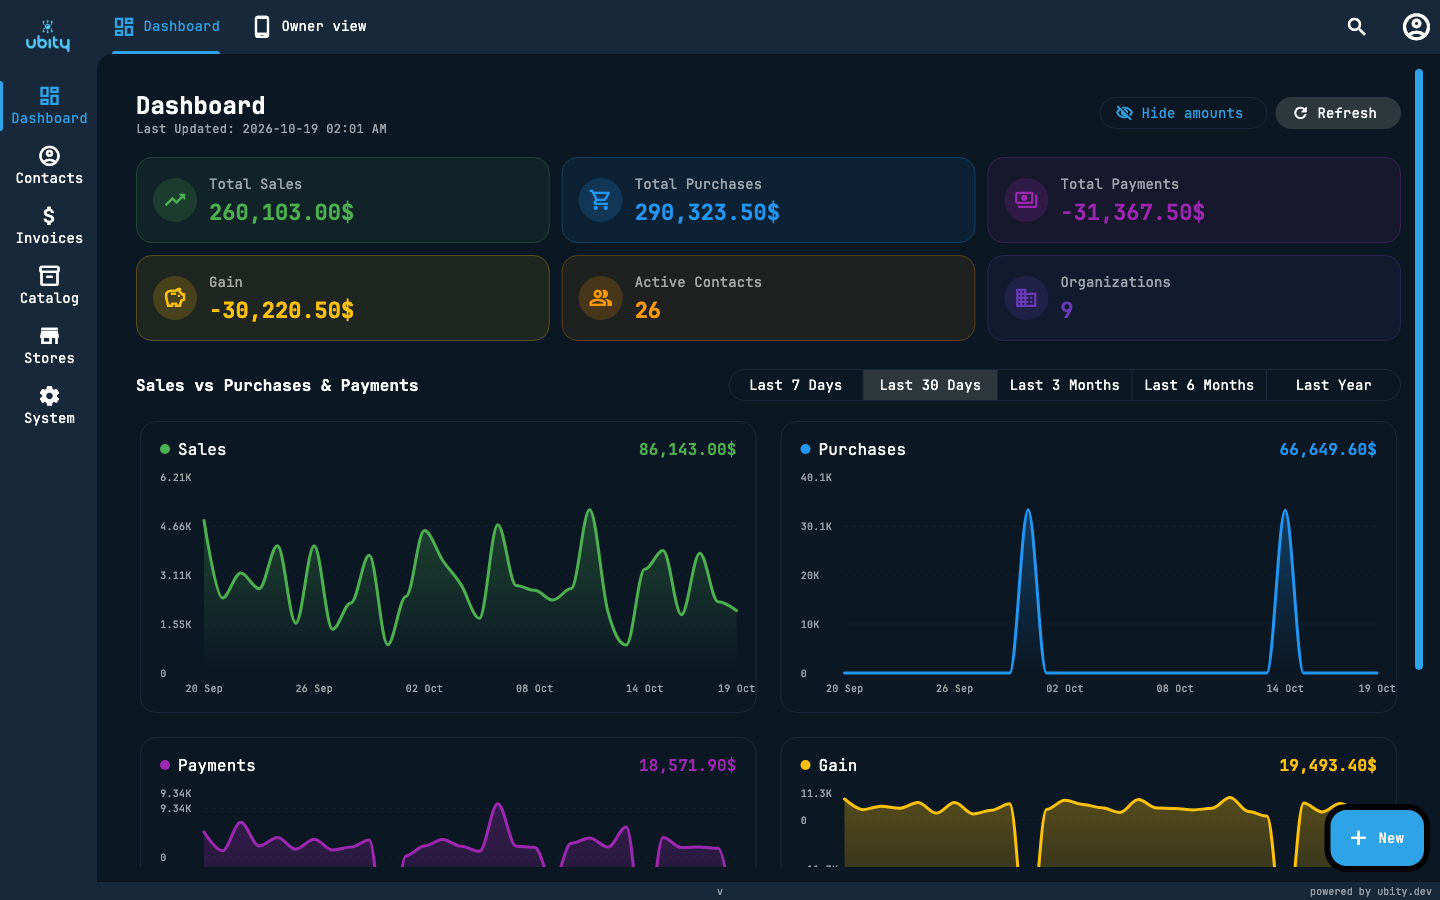Open the Catalog section
Image resolution: width=1440 pixels, height=900 pixels.
tap(49, 286)
